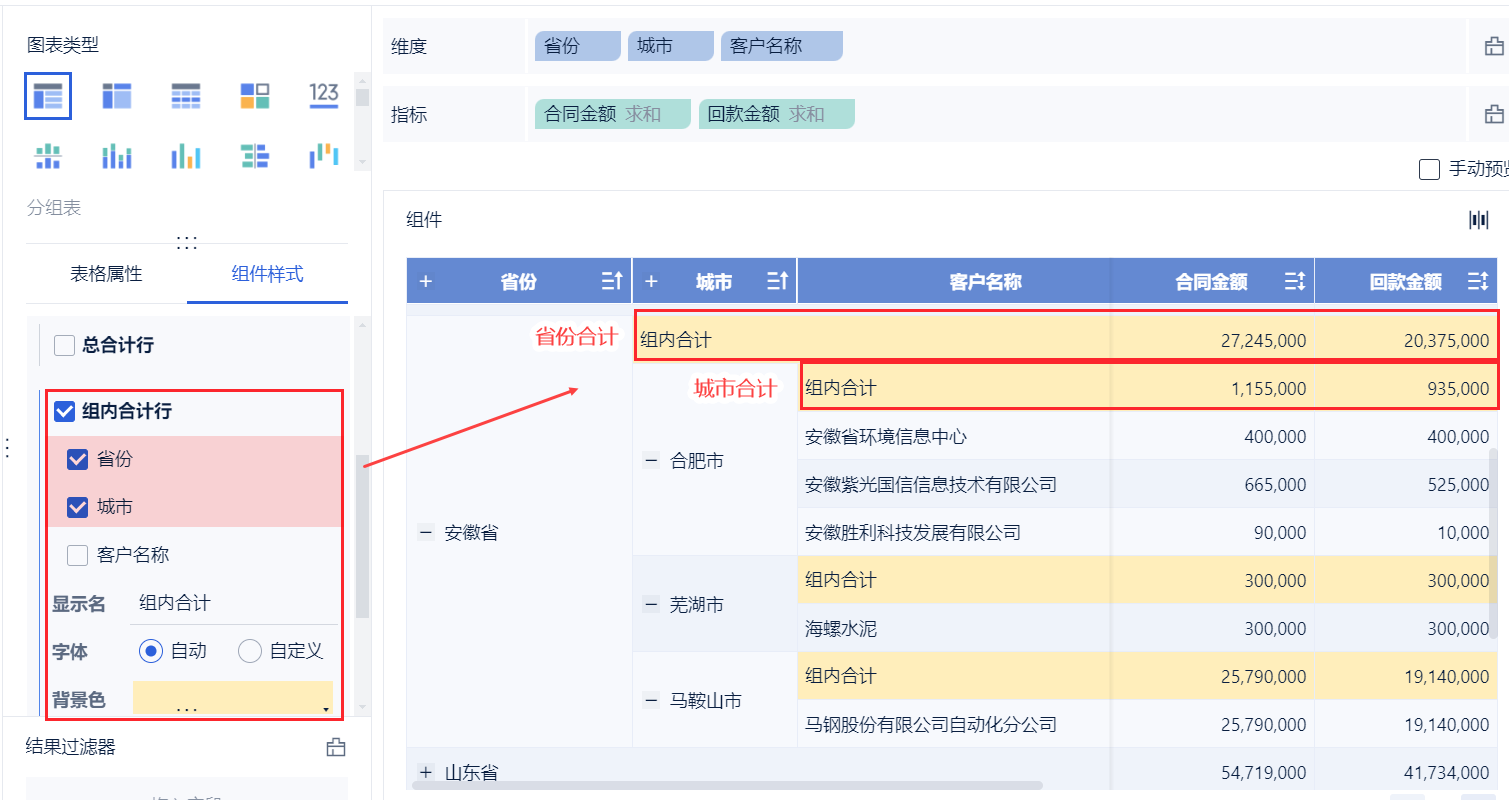Pick the KPI number card (123) icon

324,96
